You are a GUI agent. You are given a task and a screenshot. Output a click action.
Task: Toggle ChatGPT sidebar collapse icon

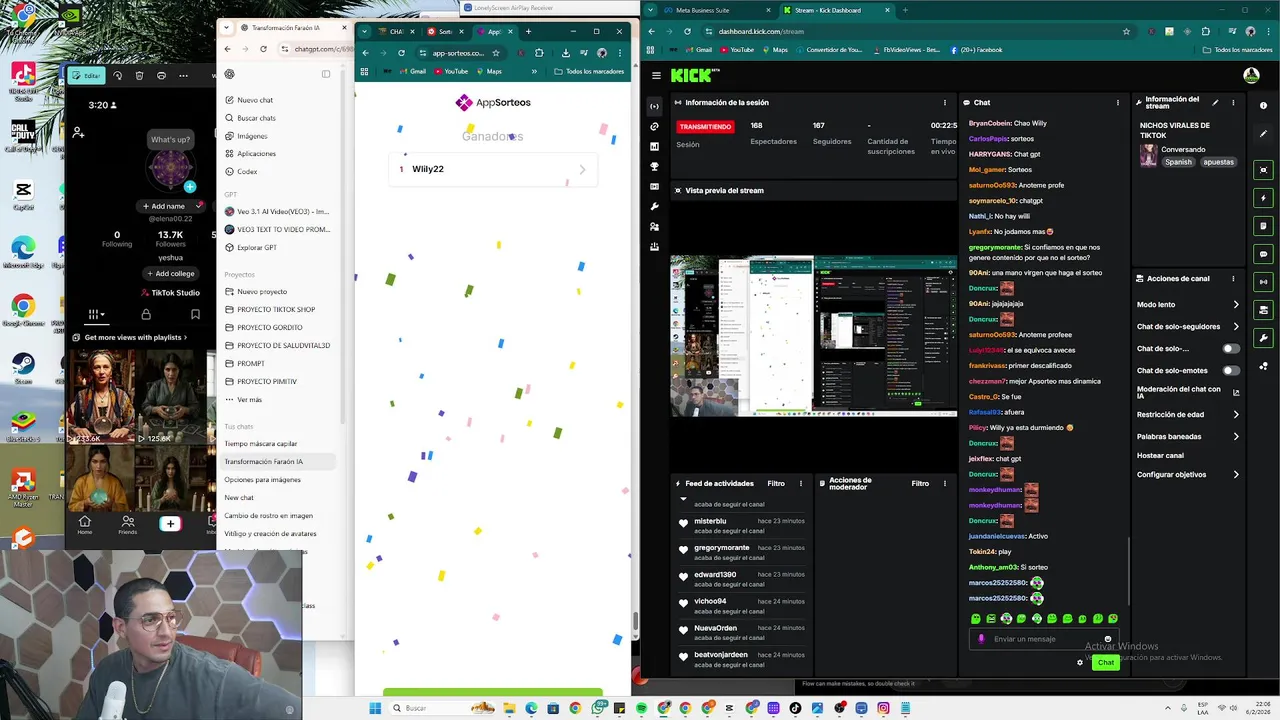326,74
